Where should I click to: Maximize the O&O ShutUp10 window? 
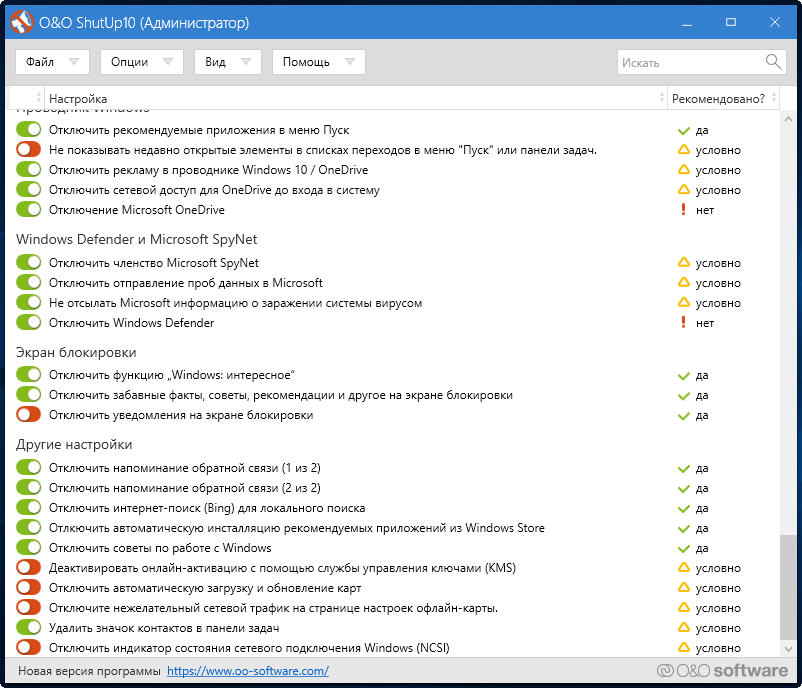click(731, 23)
